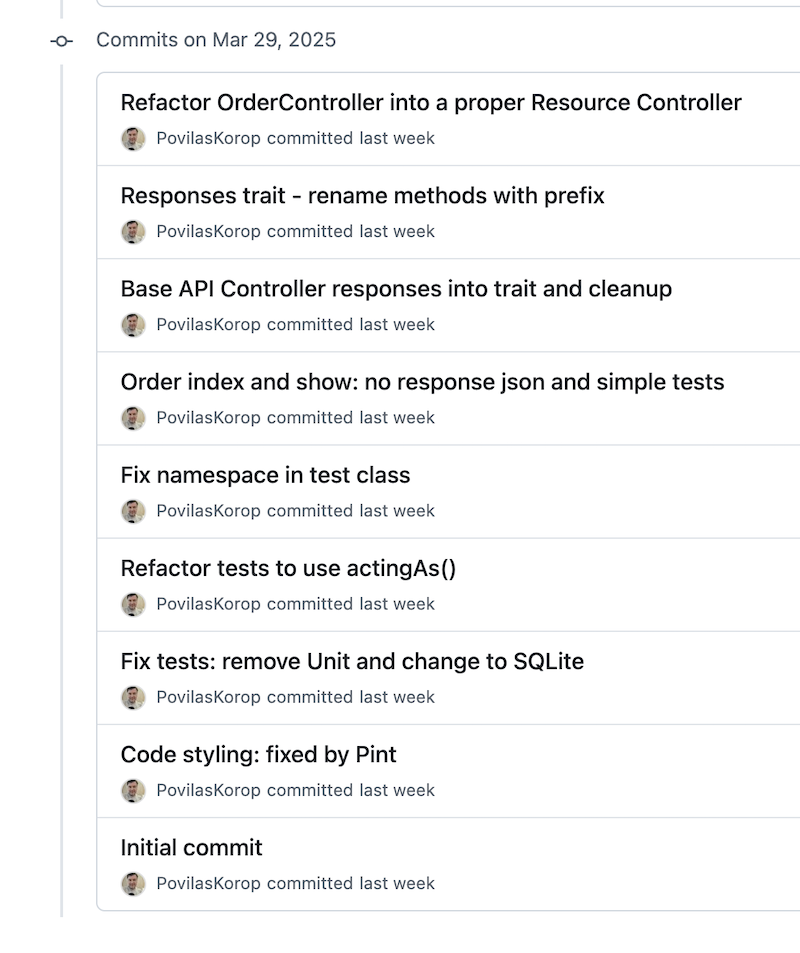The height and width of the screenshot is (953, 800).
Task: Open 'Responses trait - rename methods with prefix' commit
Action: [x=362, y=196]
